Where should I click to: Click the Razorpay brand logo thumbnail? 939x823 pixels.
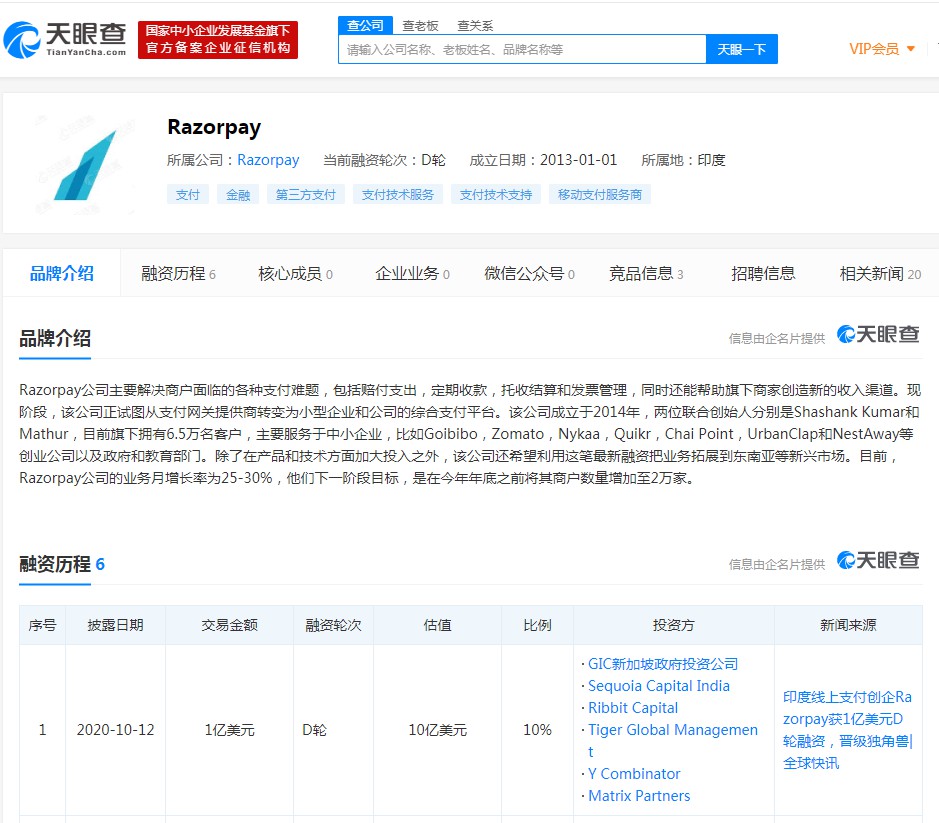pyautogui.click(x=84, y=165)
